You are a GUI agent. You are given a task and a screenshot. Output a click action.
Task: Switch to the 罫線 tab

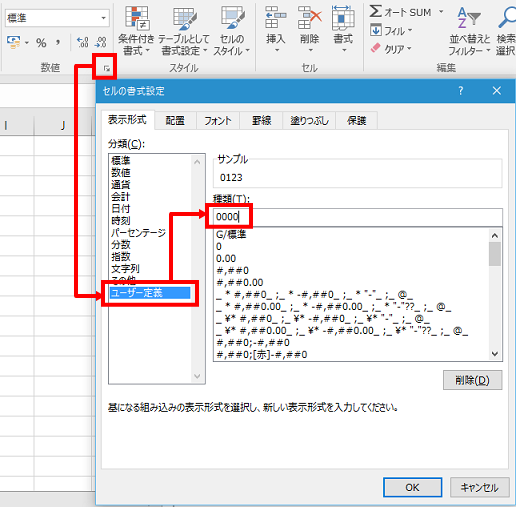(x=261, y=120)
